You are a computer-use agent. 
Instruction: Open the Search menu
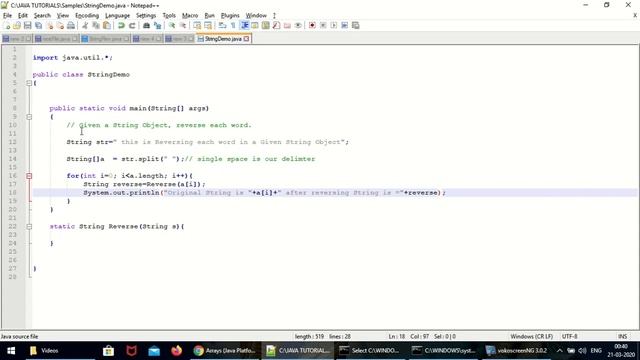coord(42,16)
